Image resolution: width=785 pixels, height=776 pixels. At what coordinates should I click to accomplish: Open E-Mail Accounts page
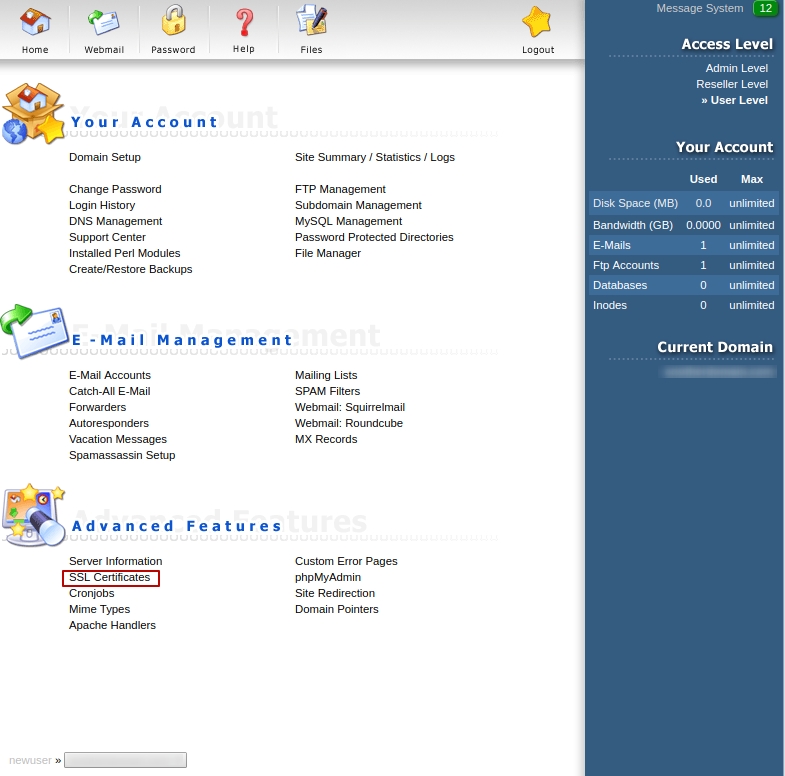[x=110, y=375]
